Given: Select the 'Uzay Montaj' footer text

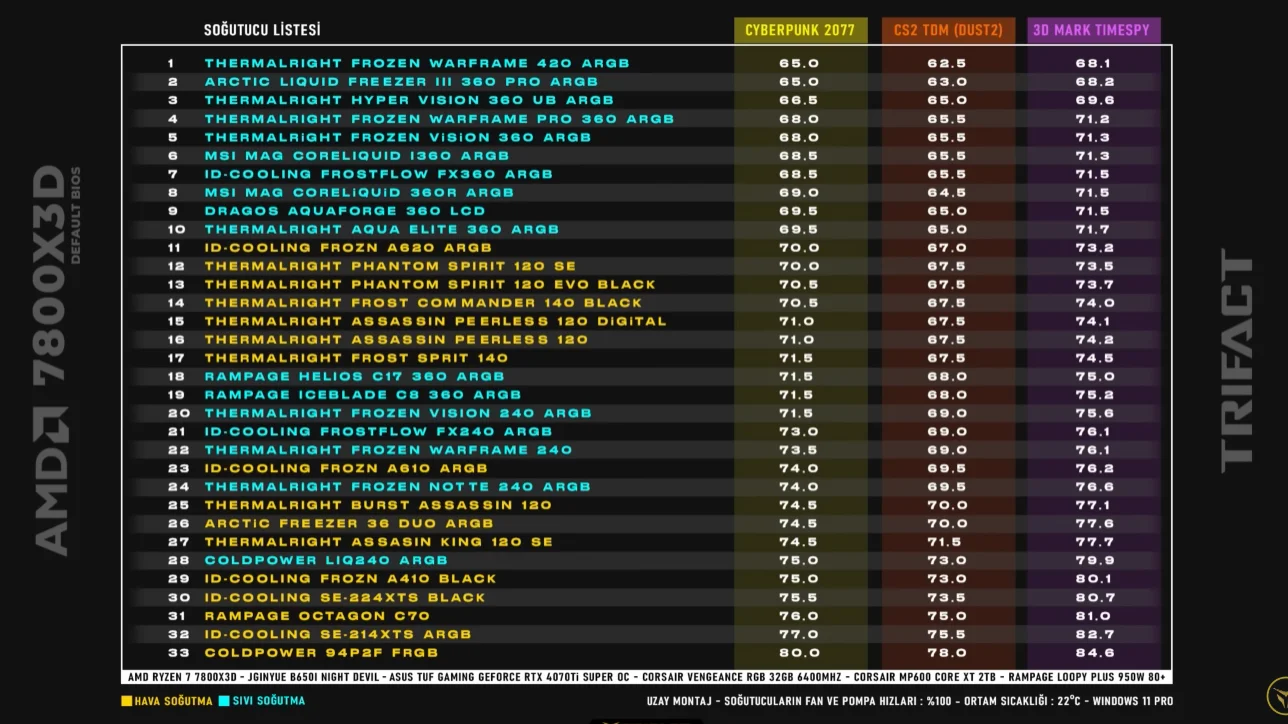Looking at the screenshot, I should 680,701.
